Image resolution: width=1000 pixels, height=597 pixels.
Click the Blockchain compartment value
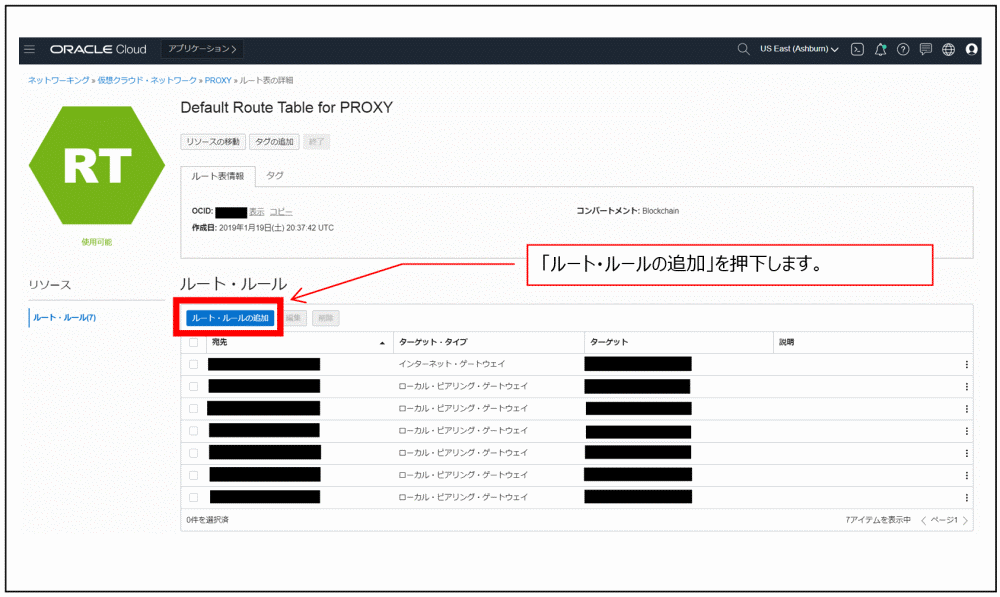[x=660, y=211]
